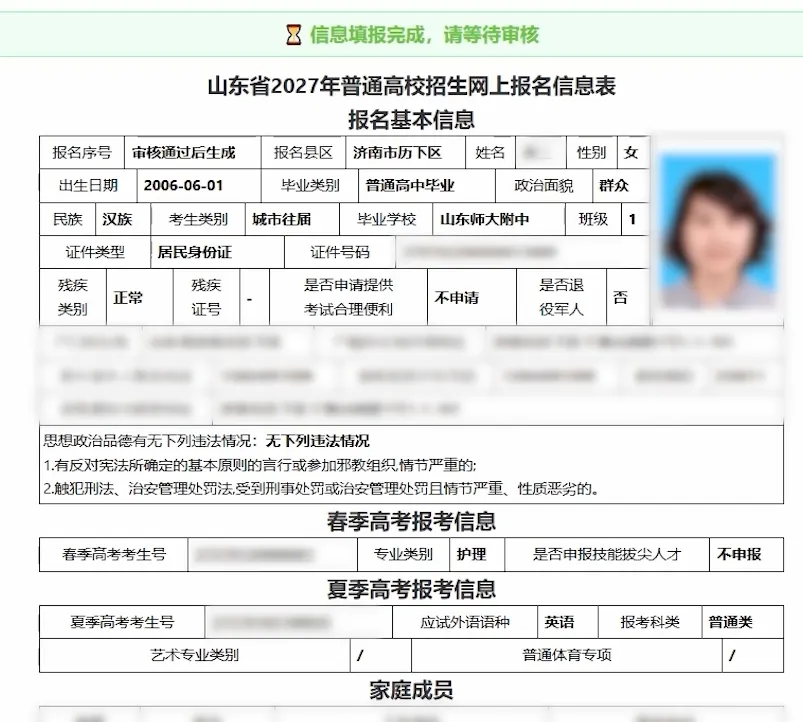This screenshot has width=803, height=722.
Task: Click the label 是否退役军人
Action: 561,297
